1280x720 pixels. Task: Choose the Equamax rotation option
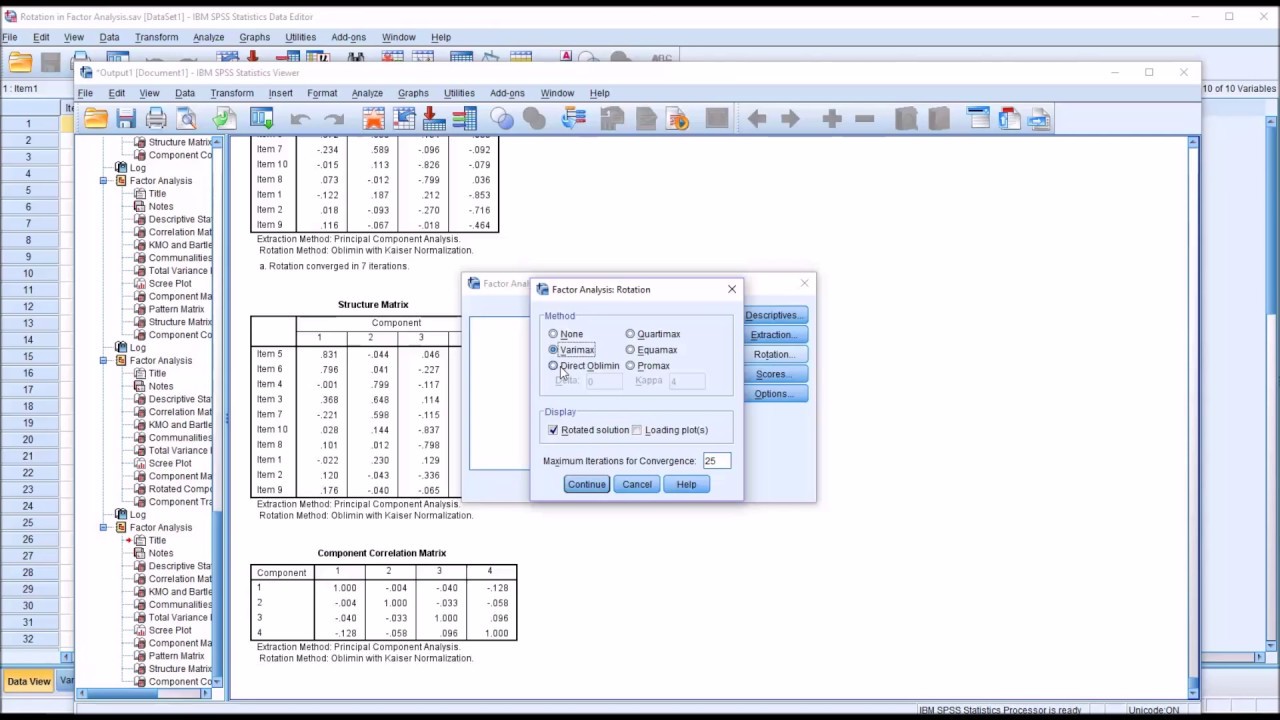click(630, 350)
